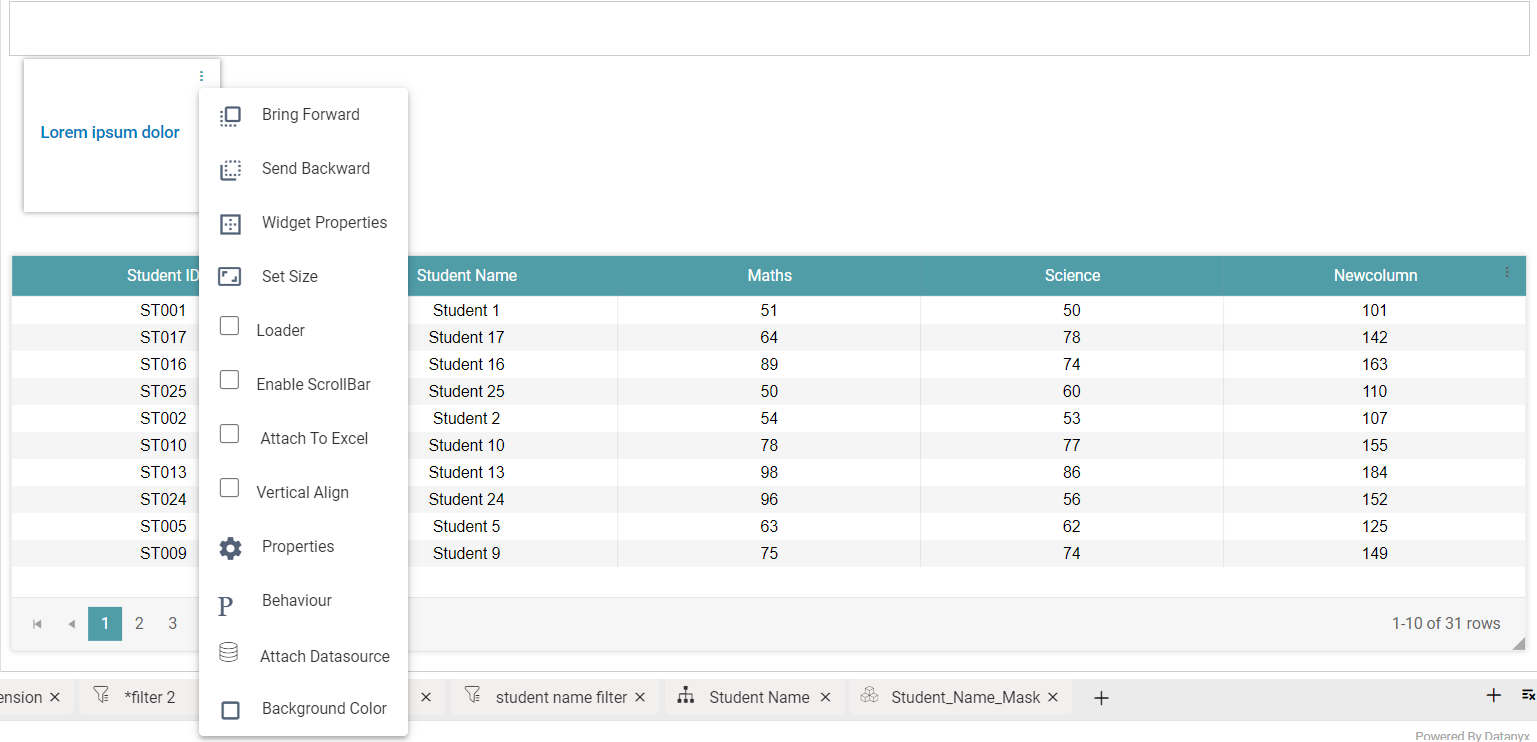
Task: Close the student name filter tab
Action: coord(640,698)
